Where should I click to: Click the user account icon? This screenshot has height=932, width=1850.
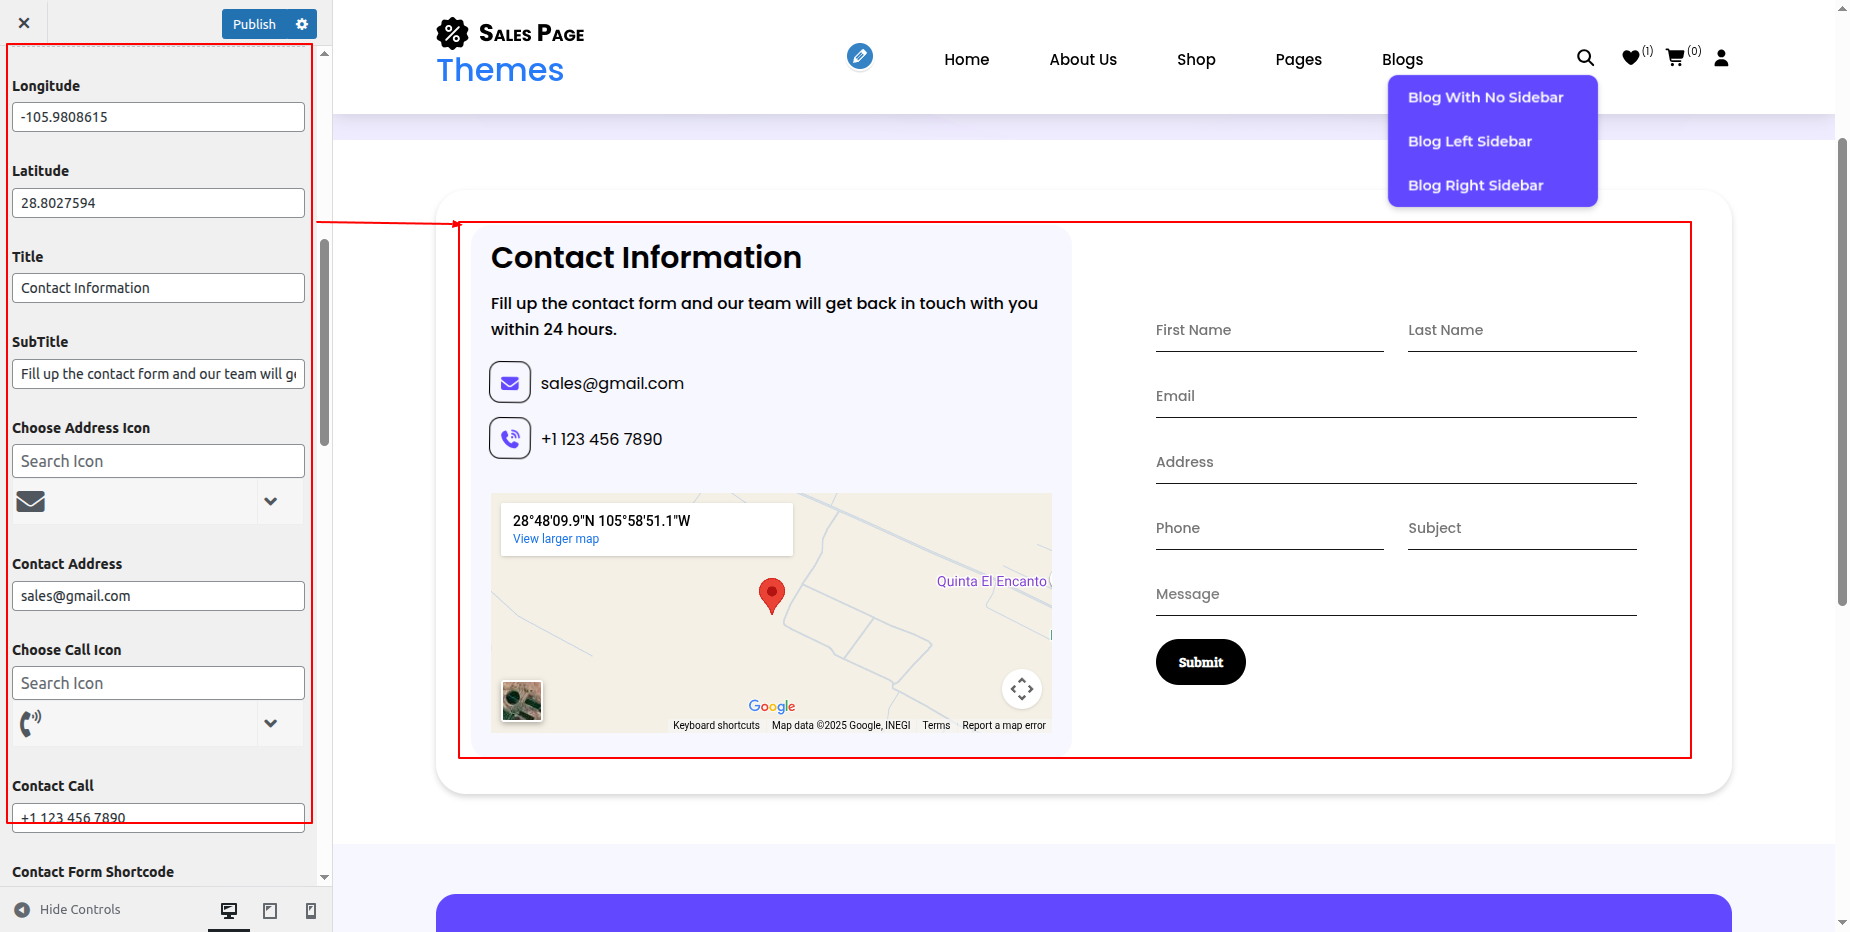(x=1721, y=58)
